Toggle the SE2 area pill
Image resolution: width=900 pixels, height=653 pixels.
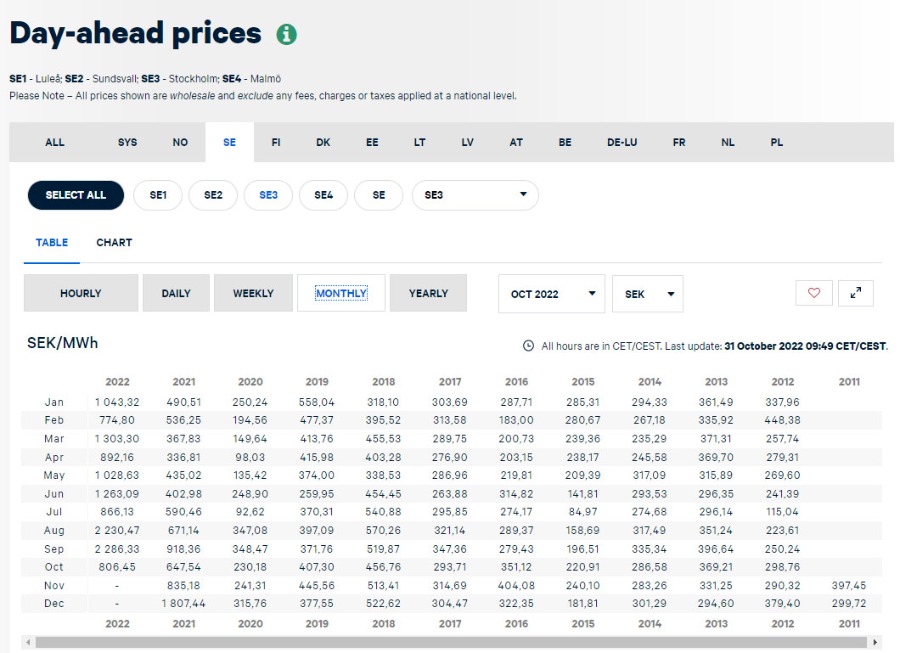tap(213, 195)
